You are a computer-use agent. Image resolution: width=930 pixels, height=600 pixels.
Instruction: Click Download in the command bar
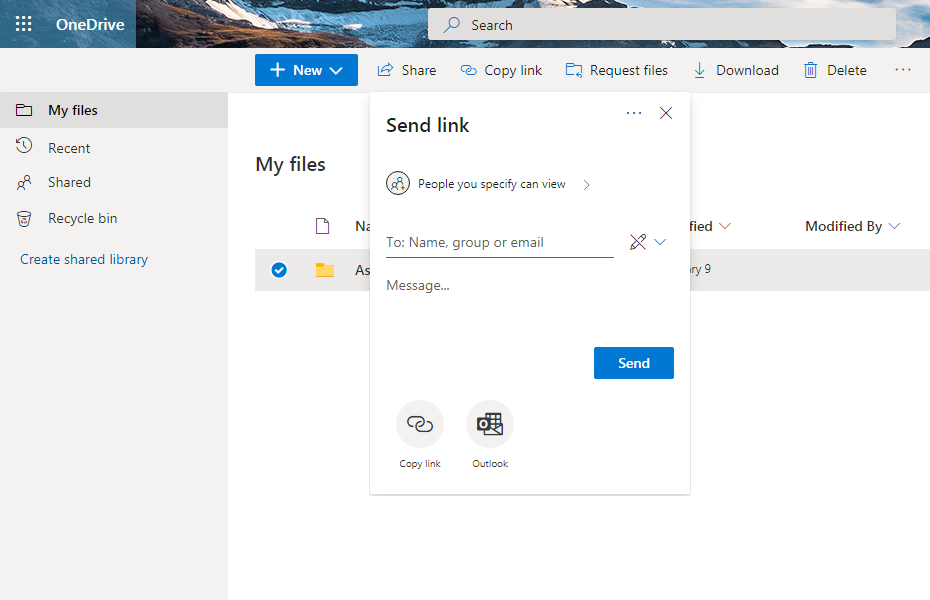point(736,70)
